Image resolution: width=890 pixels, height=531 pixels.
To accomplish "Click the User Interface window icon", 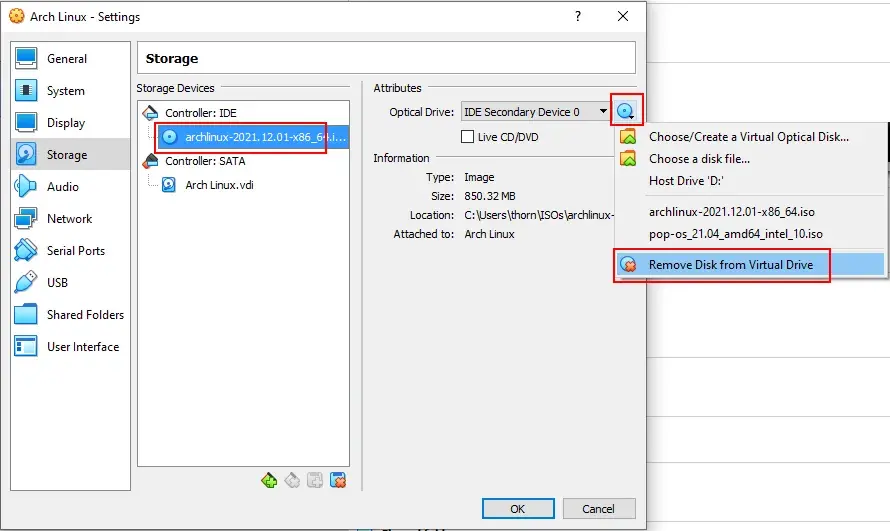I will [26, 346].
